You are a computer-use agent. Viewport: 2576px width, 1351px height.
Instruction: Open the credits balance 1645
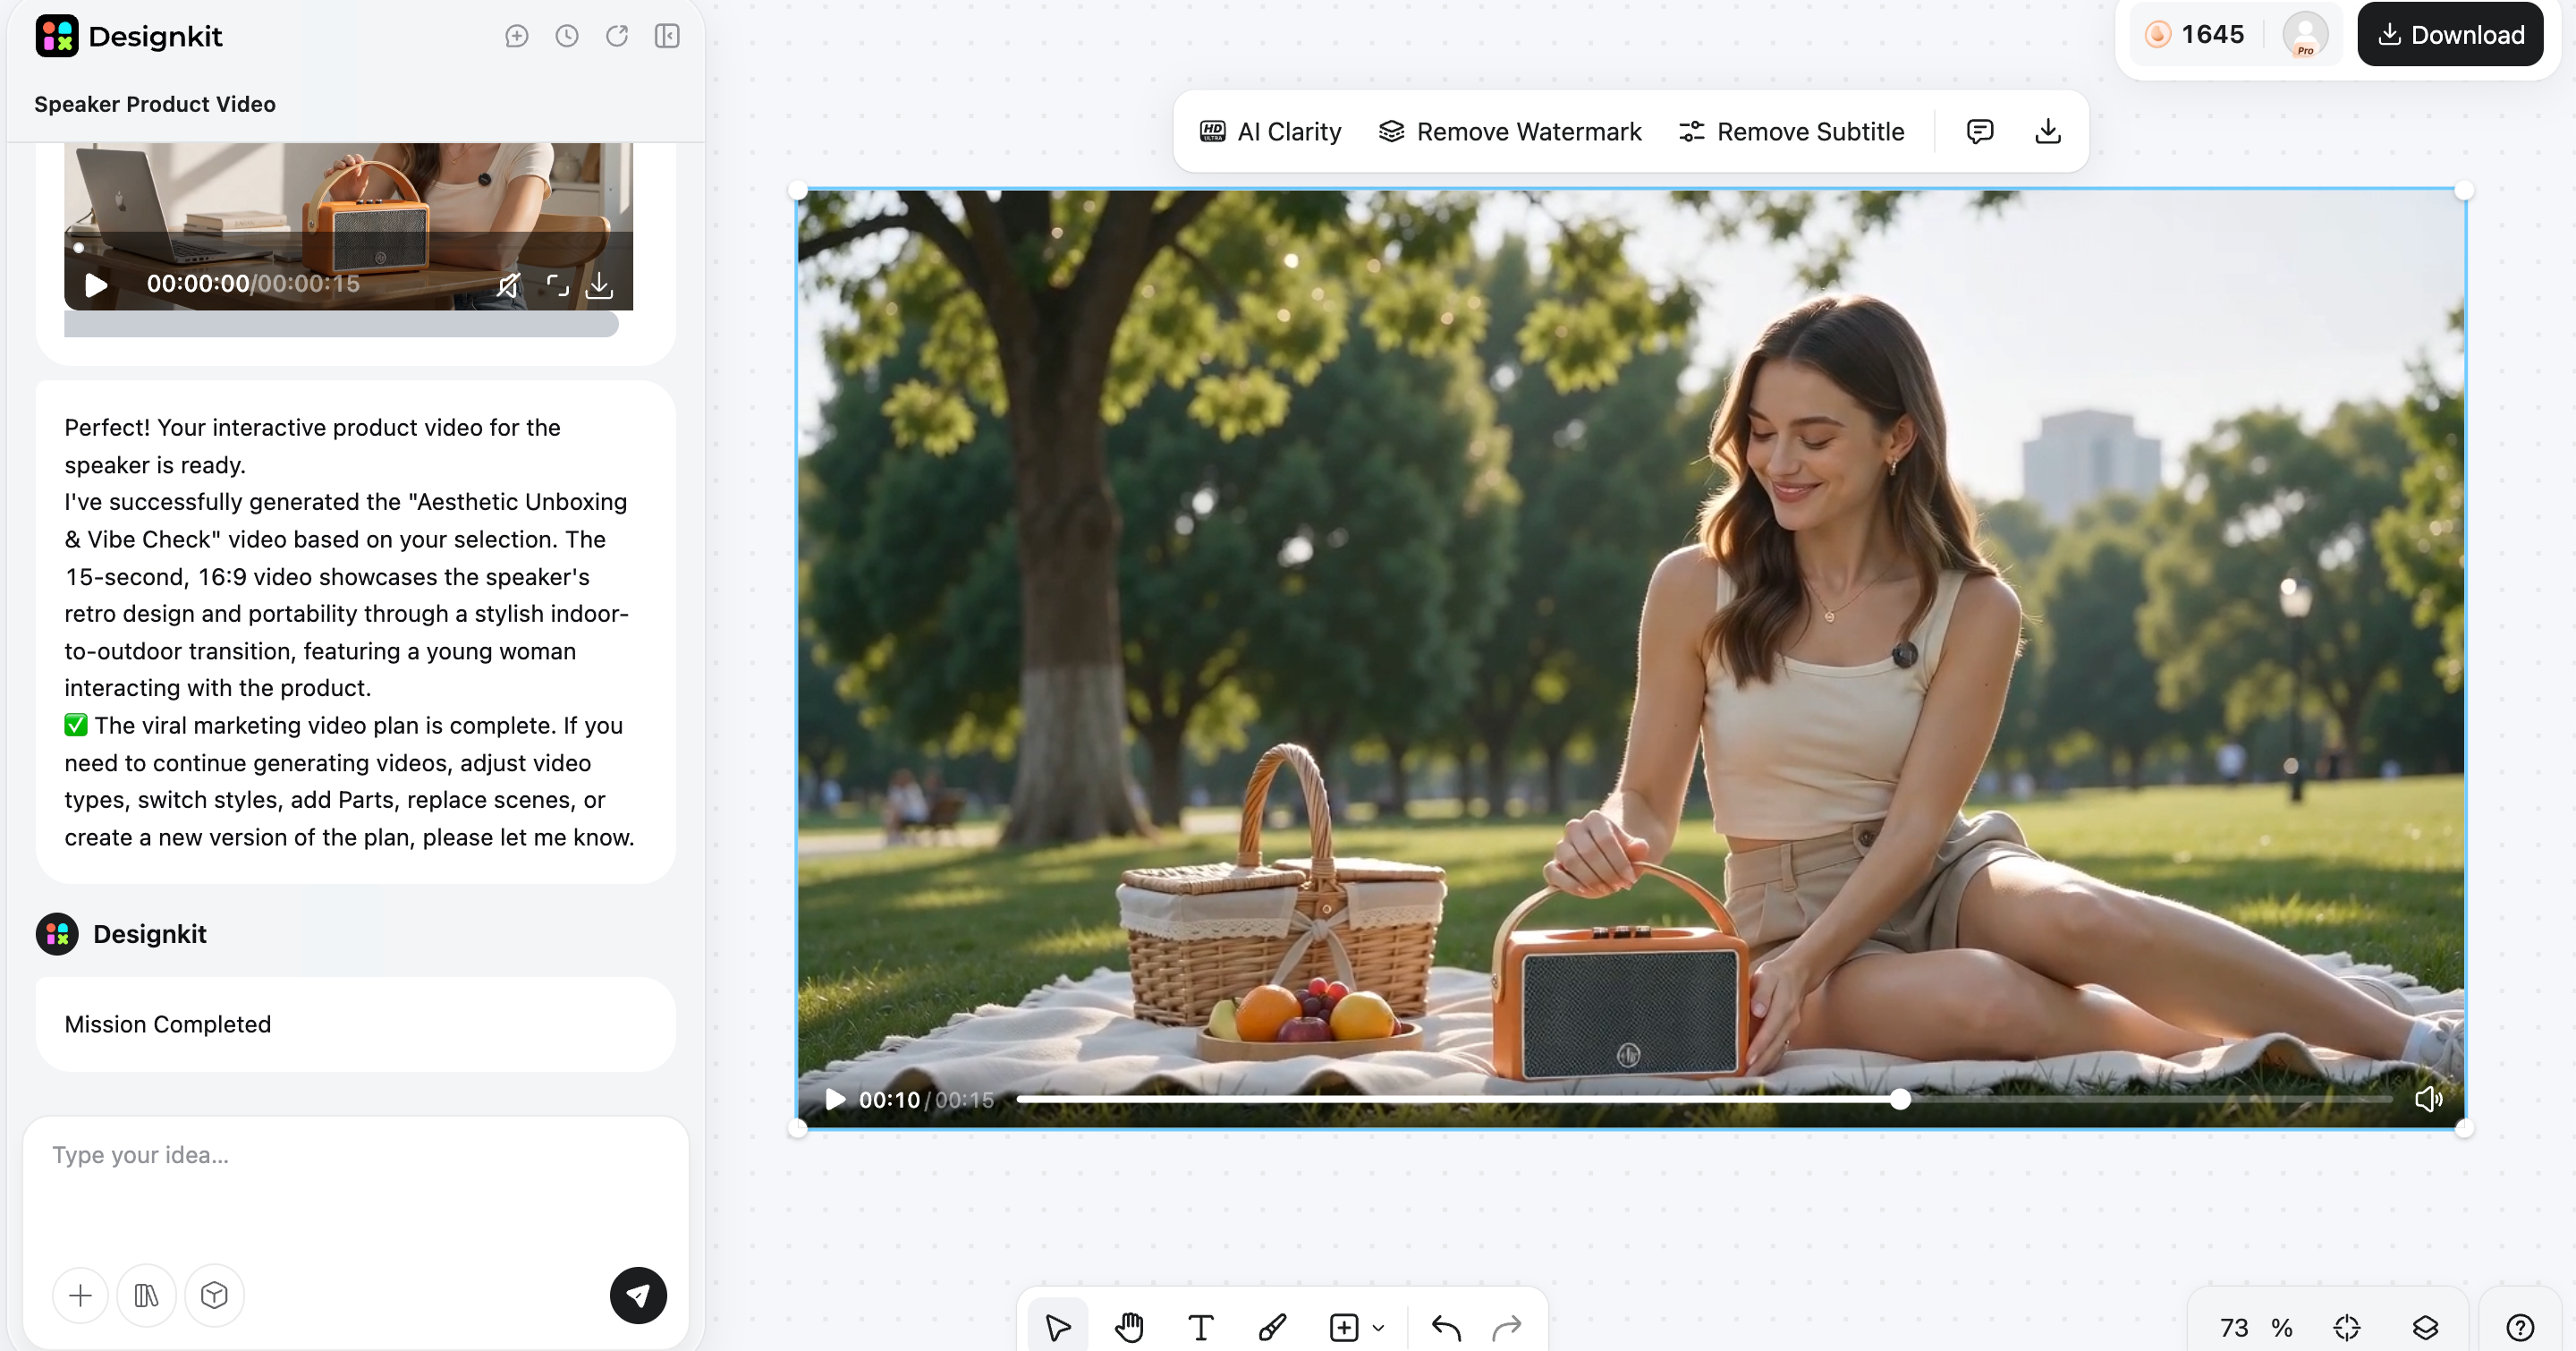point(2195,35)
